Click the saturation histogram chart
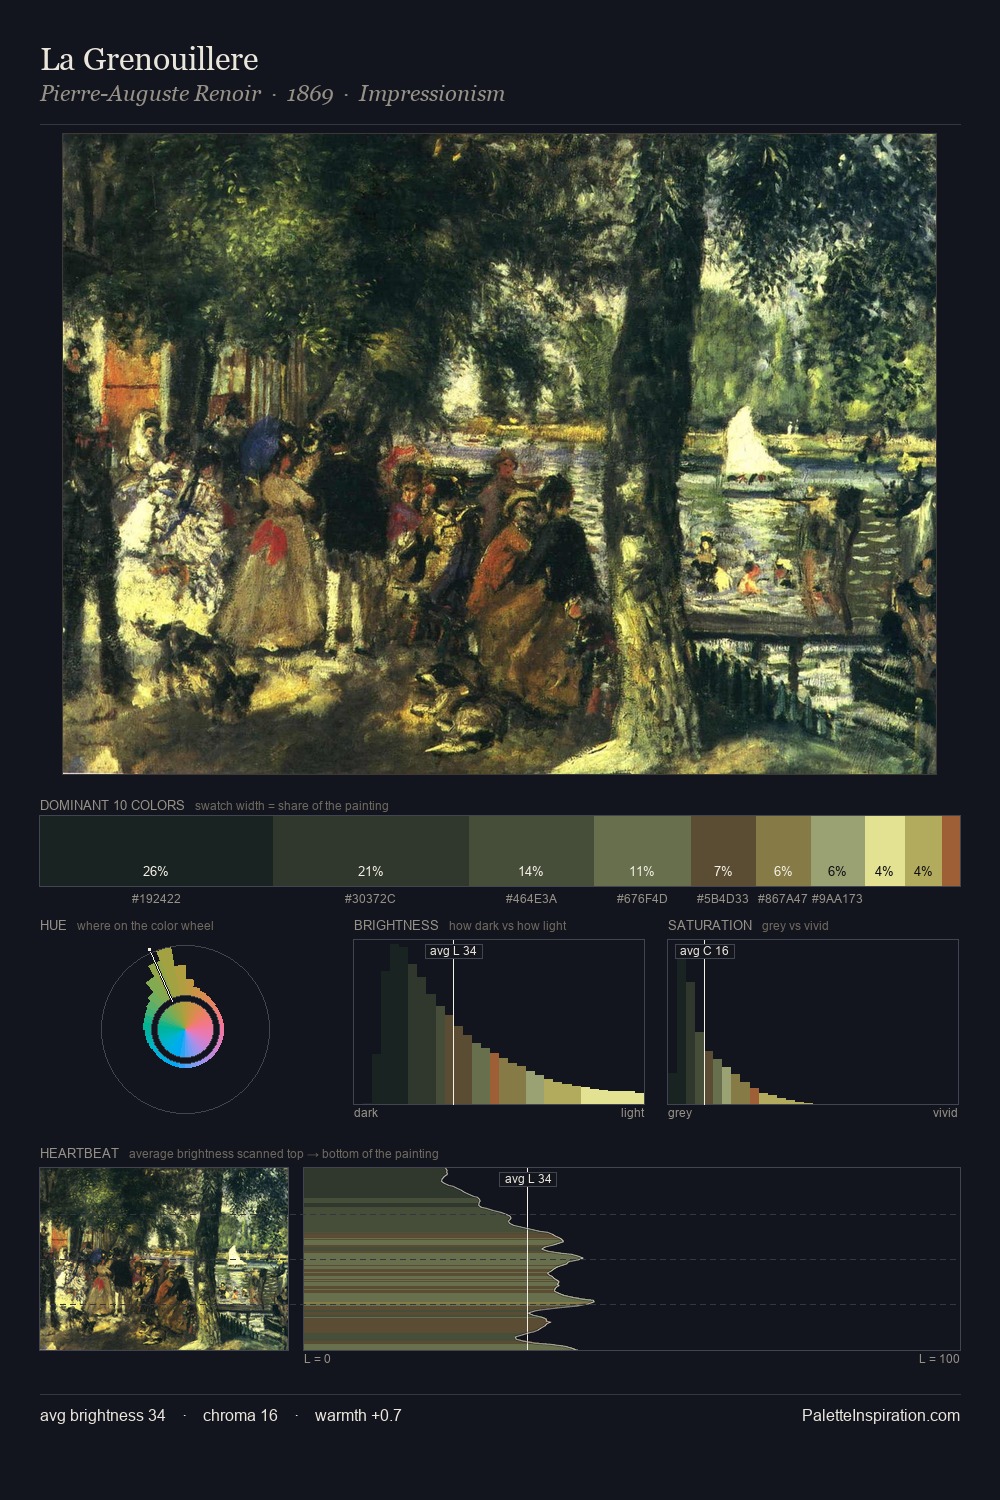Viewport: 1000px width, 1500px height. [813, 1022]
